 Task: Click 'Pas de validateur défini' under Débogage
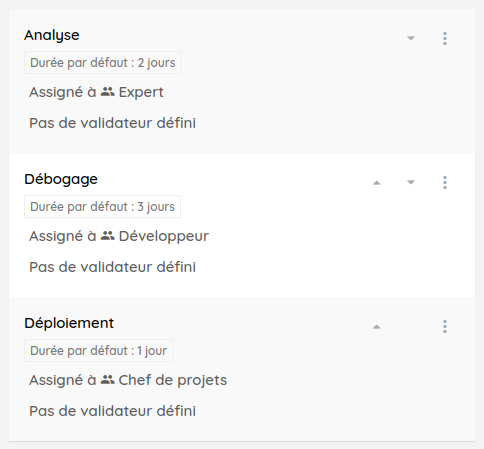point(112,267)
